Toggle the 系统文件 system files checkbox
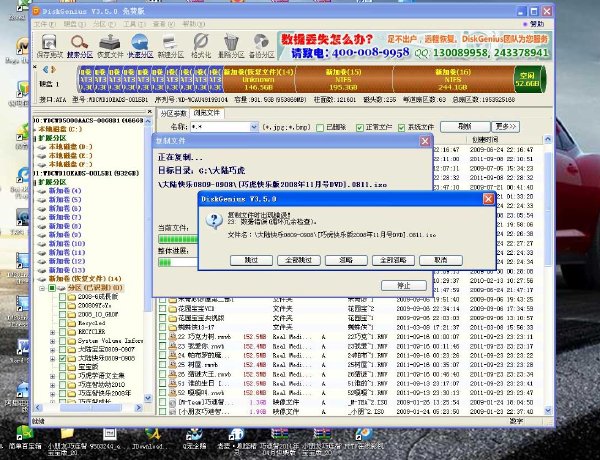Screen dimensions: 600x460 click(401, 128)
